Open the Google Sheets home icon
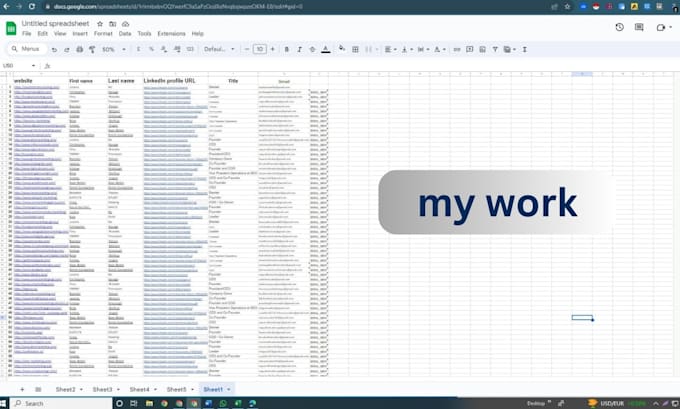680x409 pixels. (11, 28)
